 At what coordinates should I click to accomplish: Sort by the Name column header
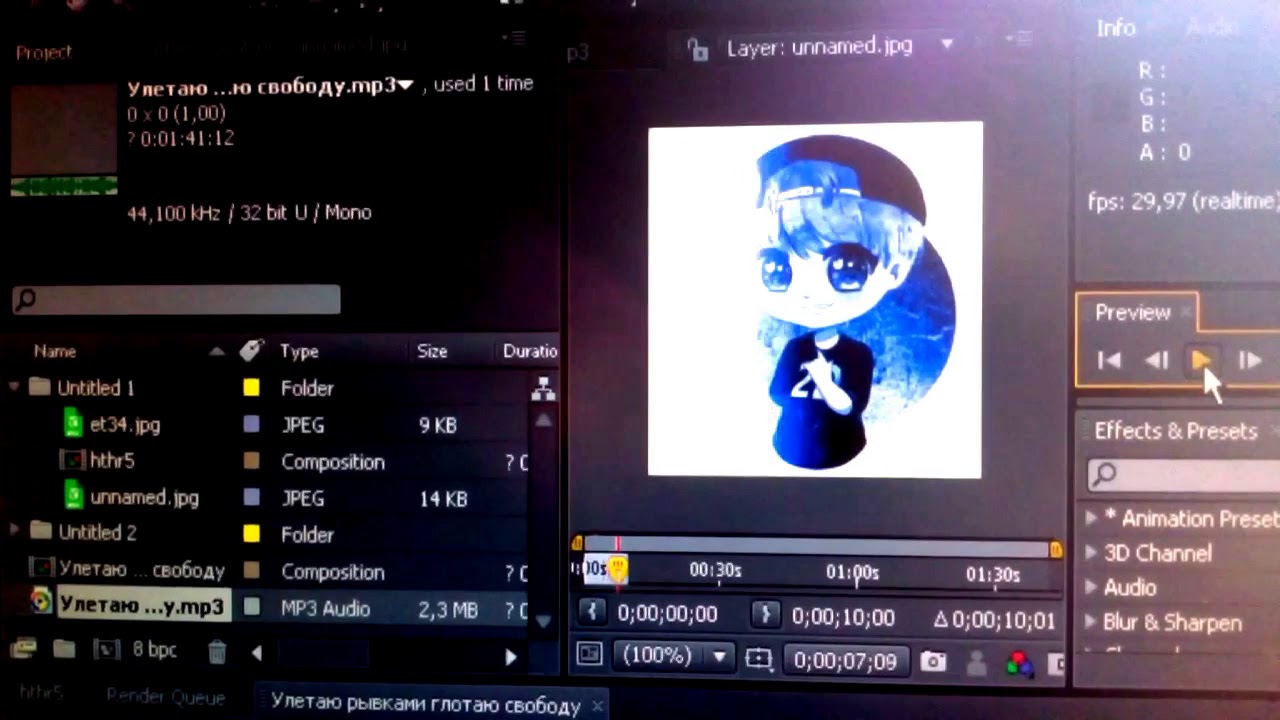pos(55,351)
